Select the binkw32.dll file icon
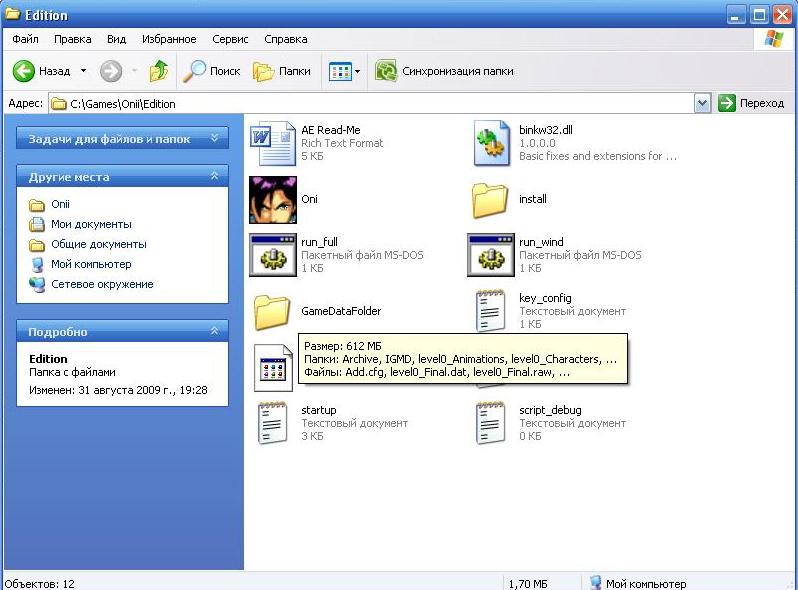 492,143
